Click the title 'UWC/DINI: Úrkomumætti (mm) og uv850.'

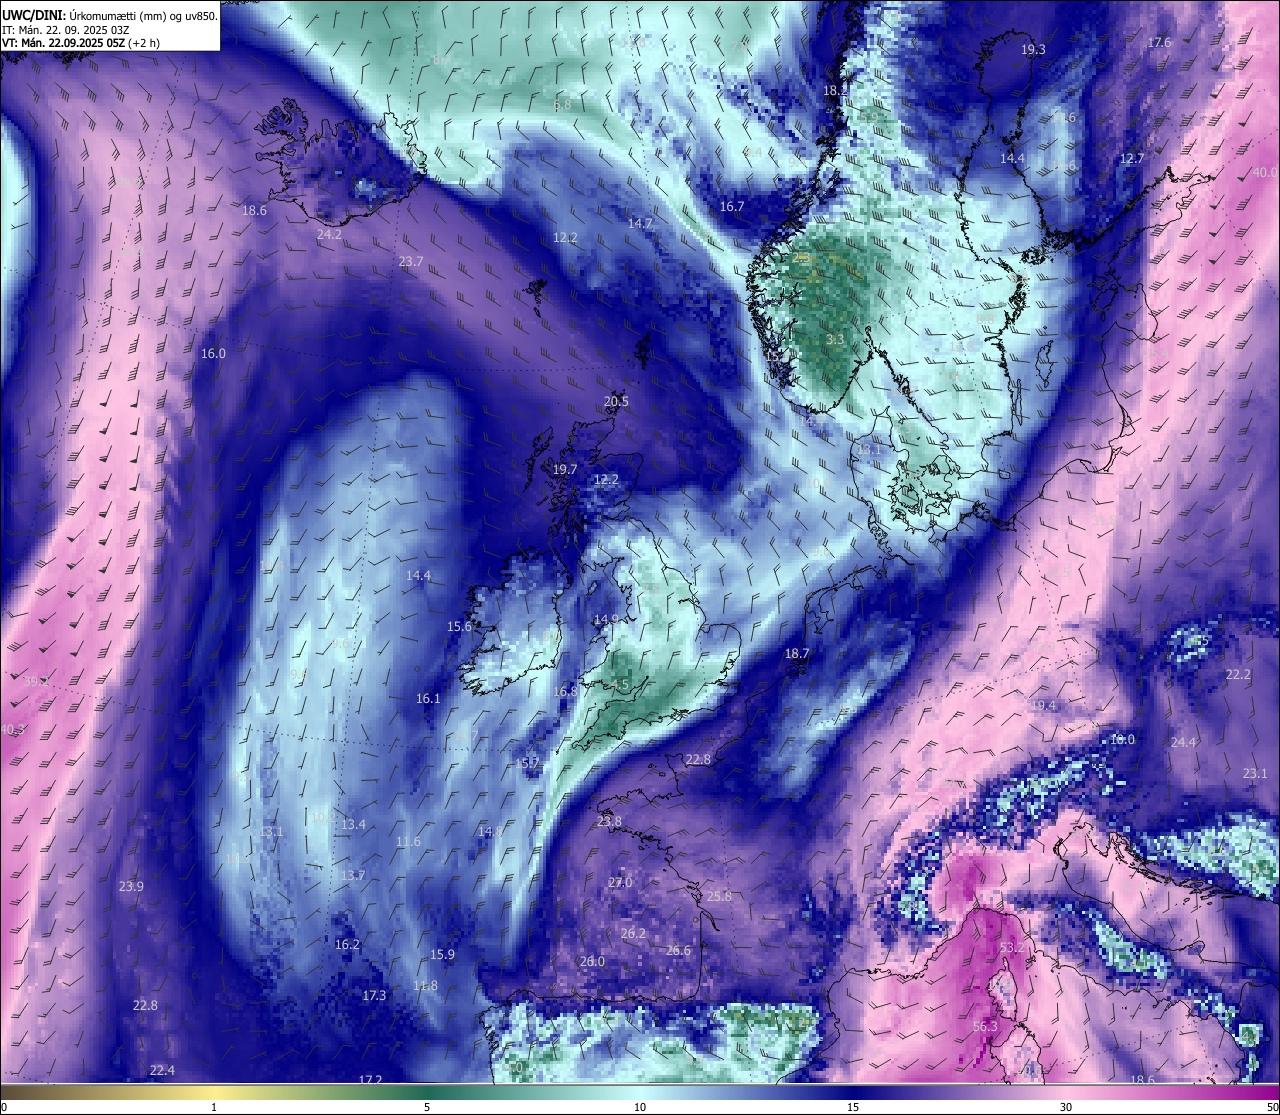pos(110,15)
